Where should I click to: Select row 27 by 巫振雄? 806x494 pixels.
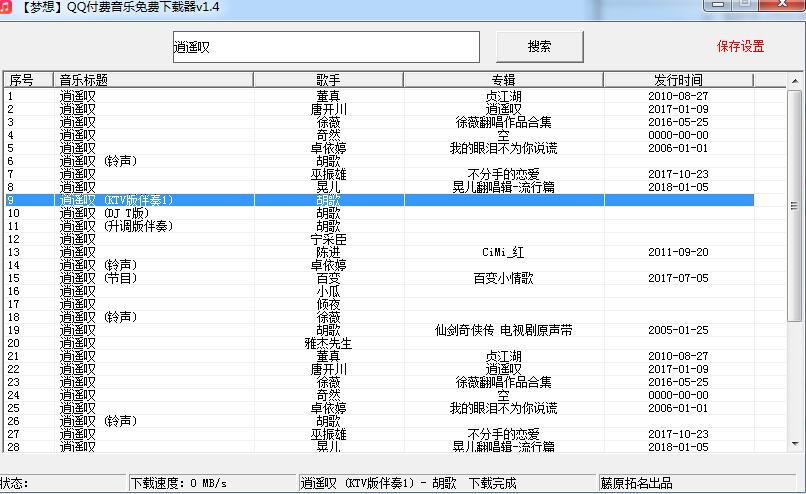pyautogui.click(x=379, y=434)
